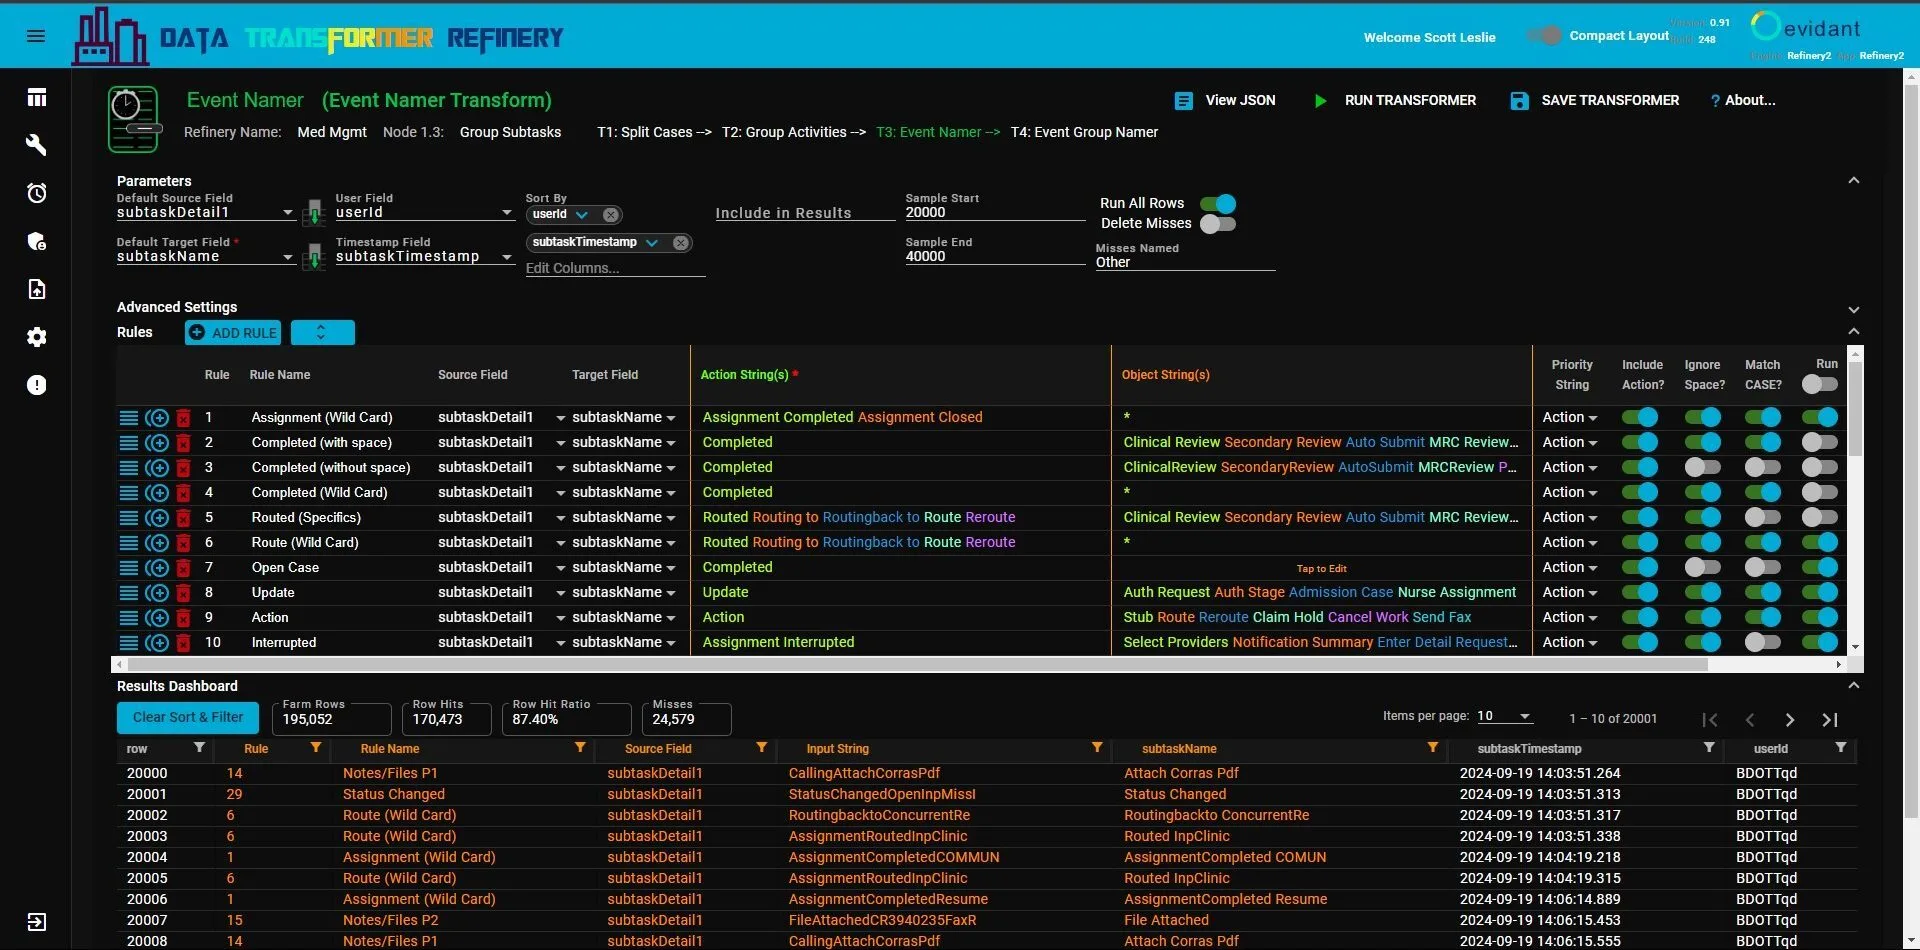Click the wrench tools icon in sidebar
1920x950 pixels.
coord(36,145)
